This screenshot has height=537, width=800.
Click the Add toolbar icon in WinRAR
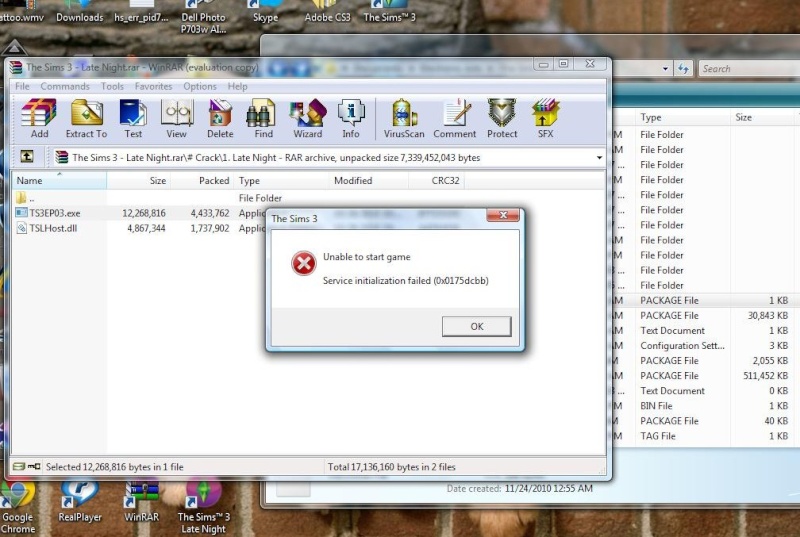[39, 117]
